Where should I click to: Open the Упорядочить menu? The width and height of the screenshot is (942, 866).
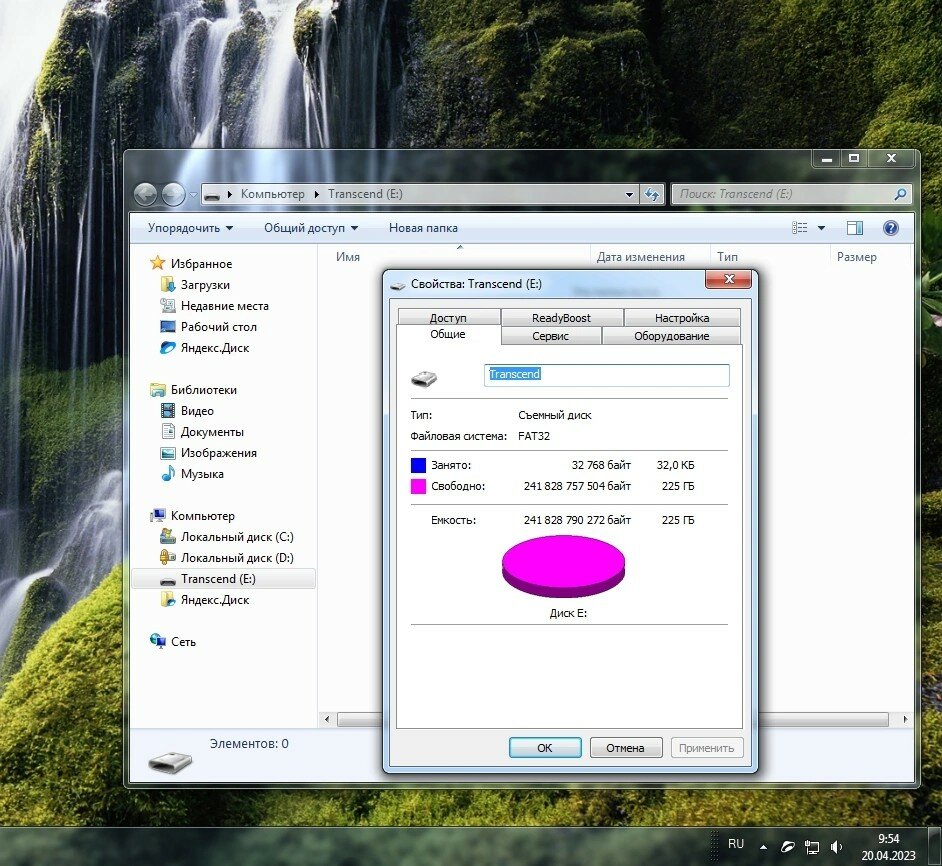190,228
